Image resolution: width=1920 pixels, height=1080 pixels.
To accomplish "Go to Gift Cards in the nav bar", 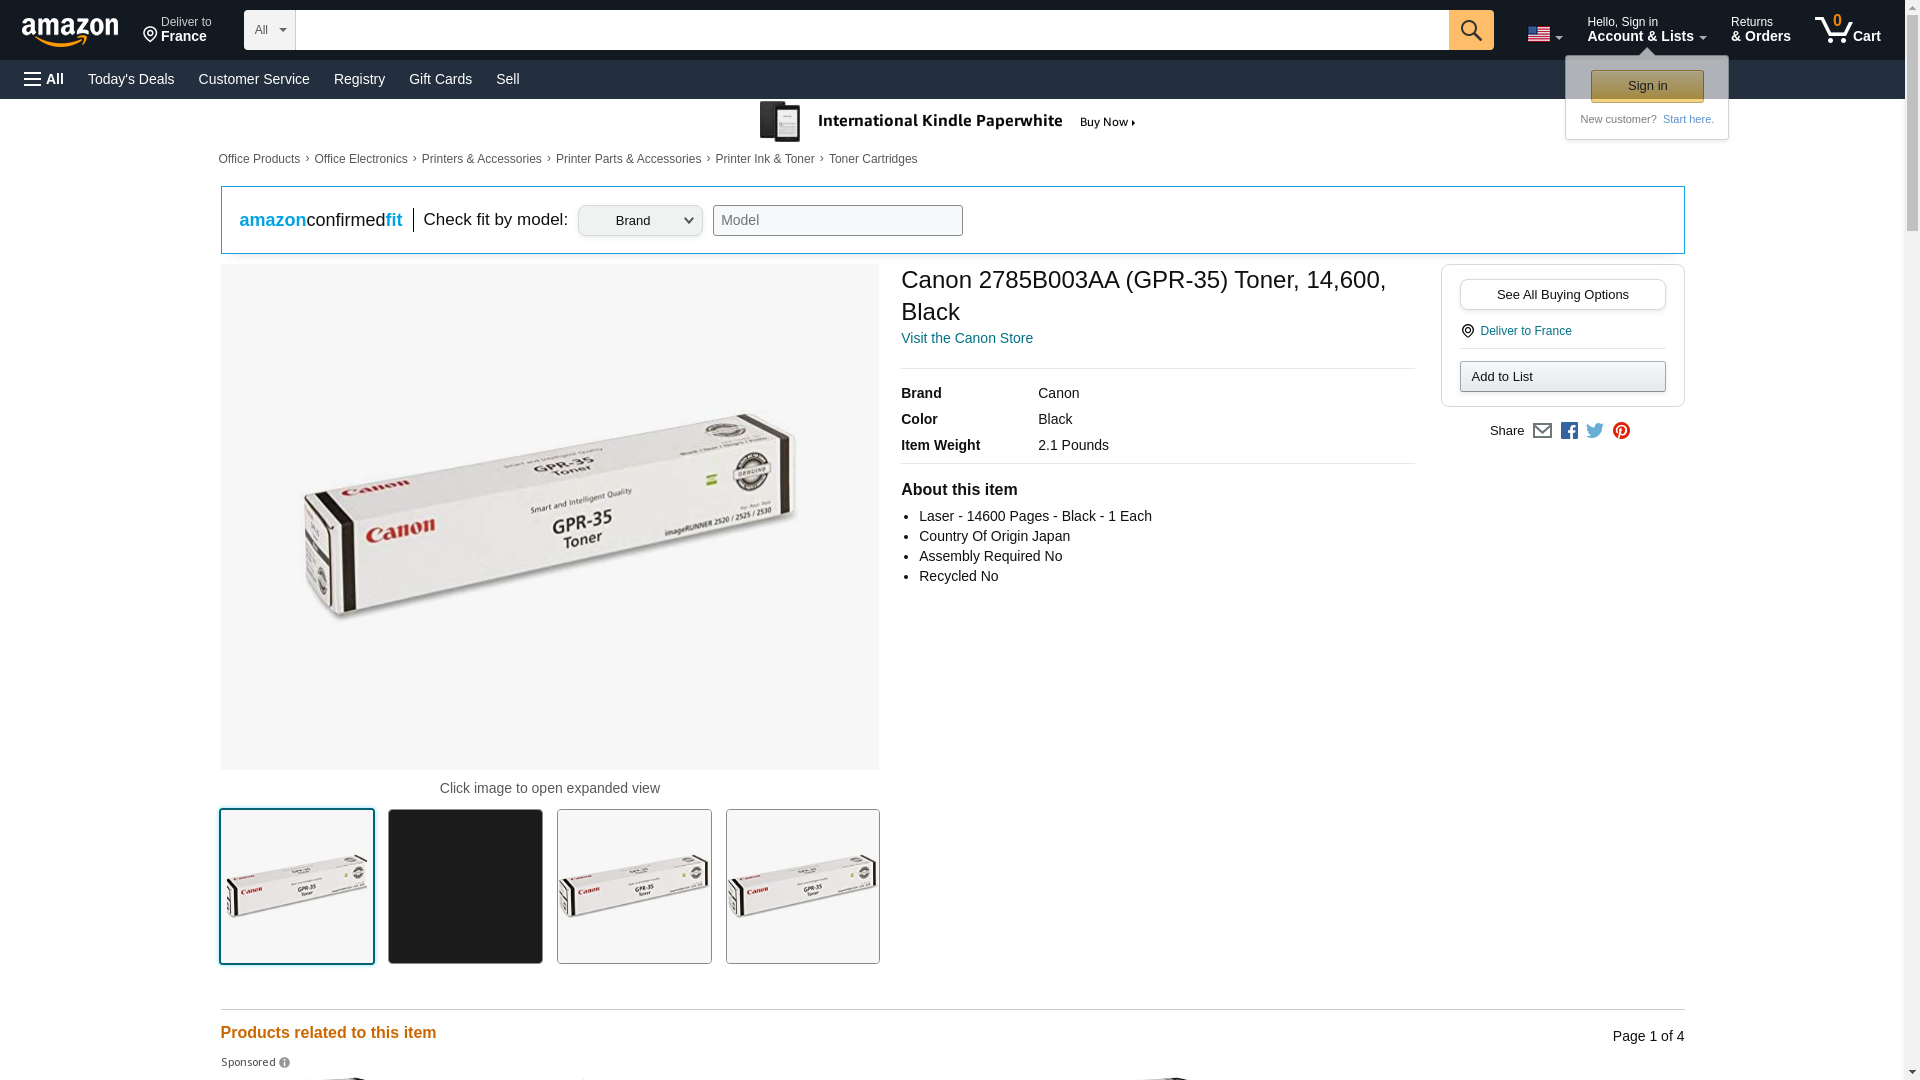I will (x=440, y=79).
